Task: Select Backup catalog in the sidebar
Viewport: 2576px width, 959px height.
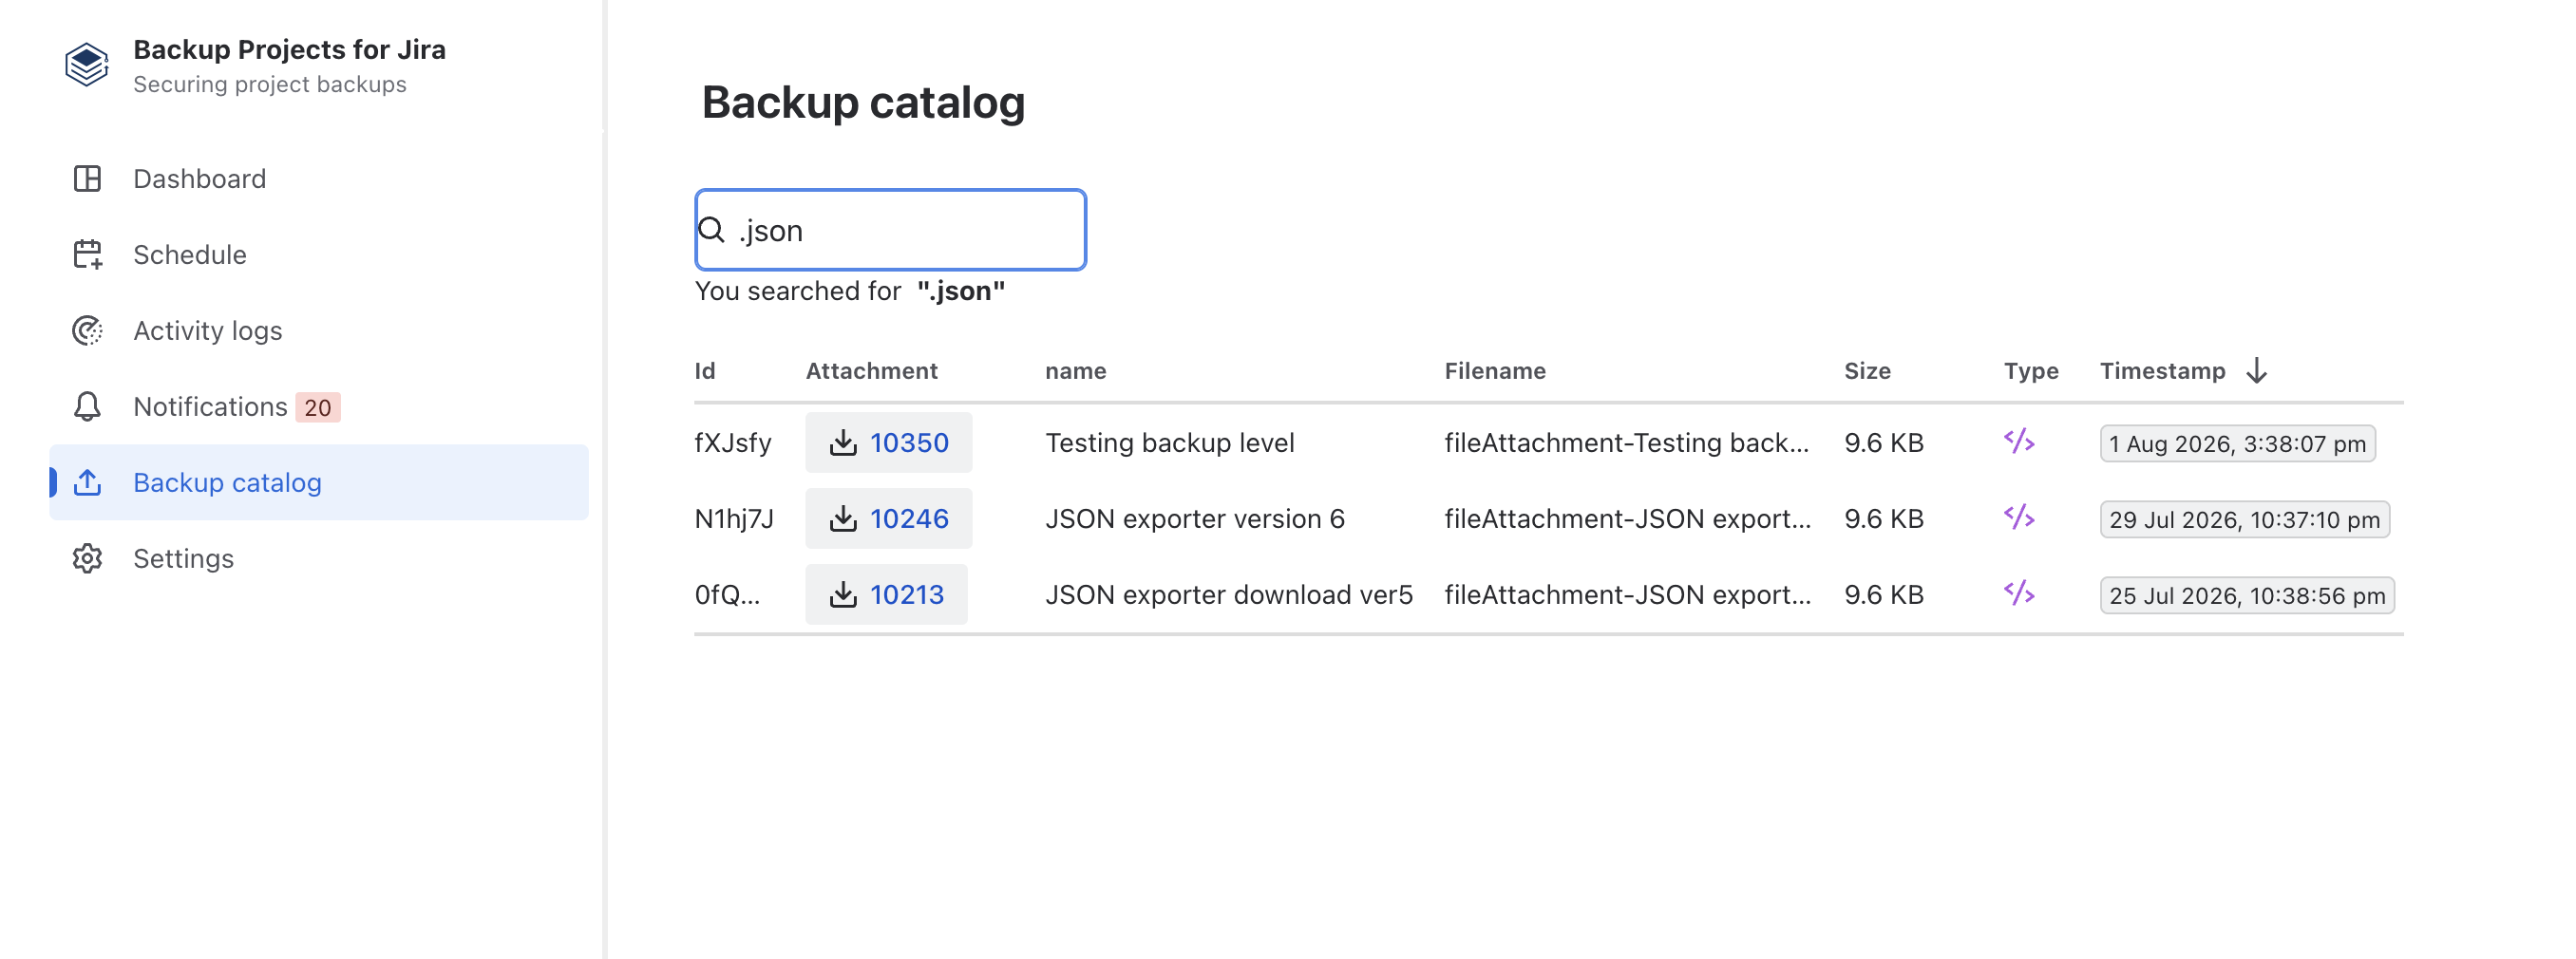Action: [x=319, y=482]
